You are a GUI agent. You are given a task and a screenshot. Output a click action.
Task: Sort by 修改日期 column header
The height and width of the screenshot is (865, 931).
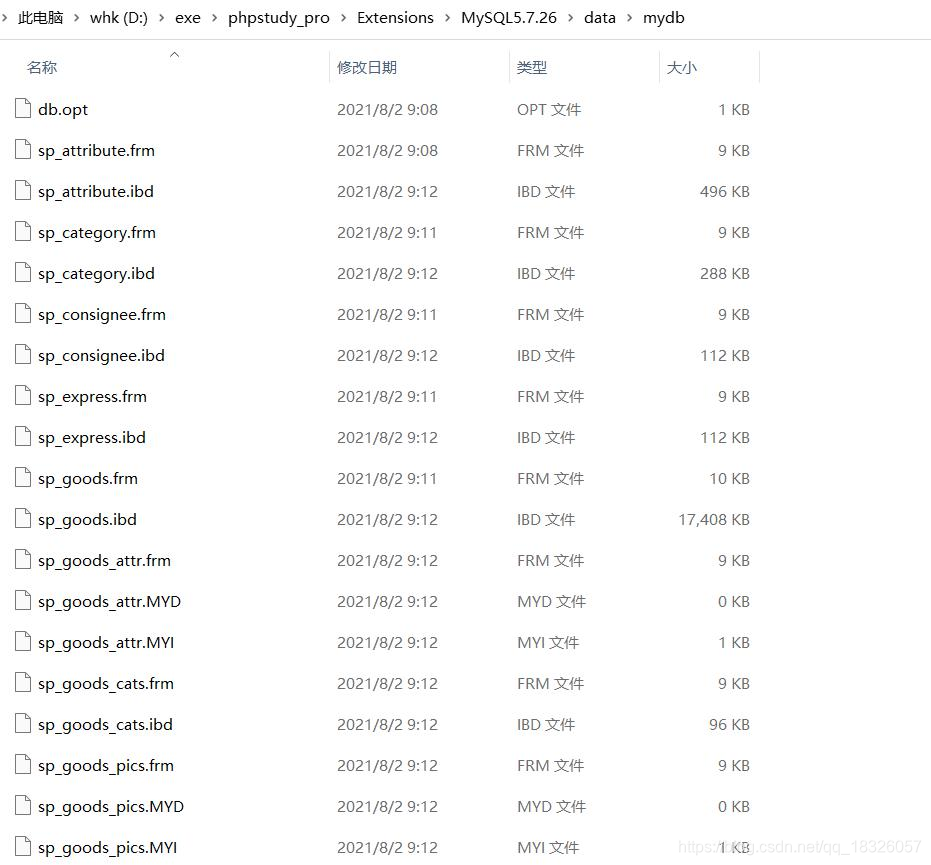pos(366,67)
